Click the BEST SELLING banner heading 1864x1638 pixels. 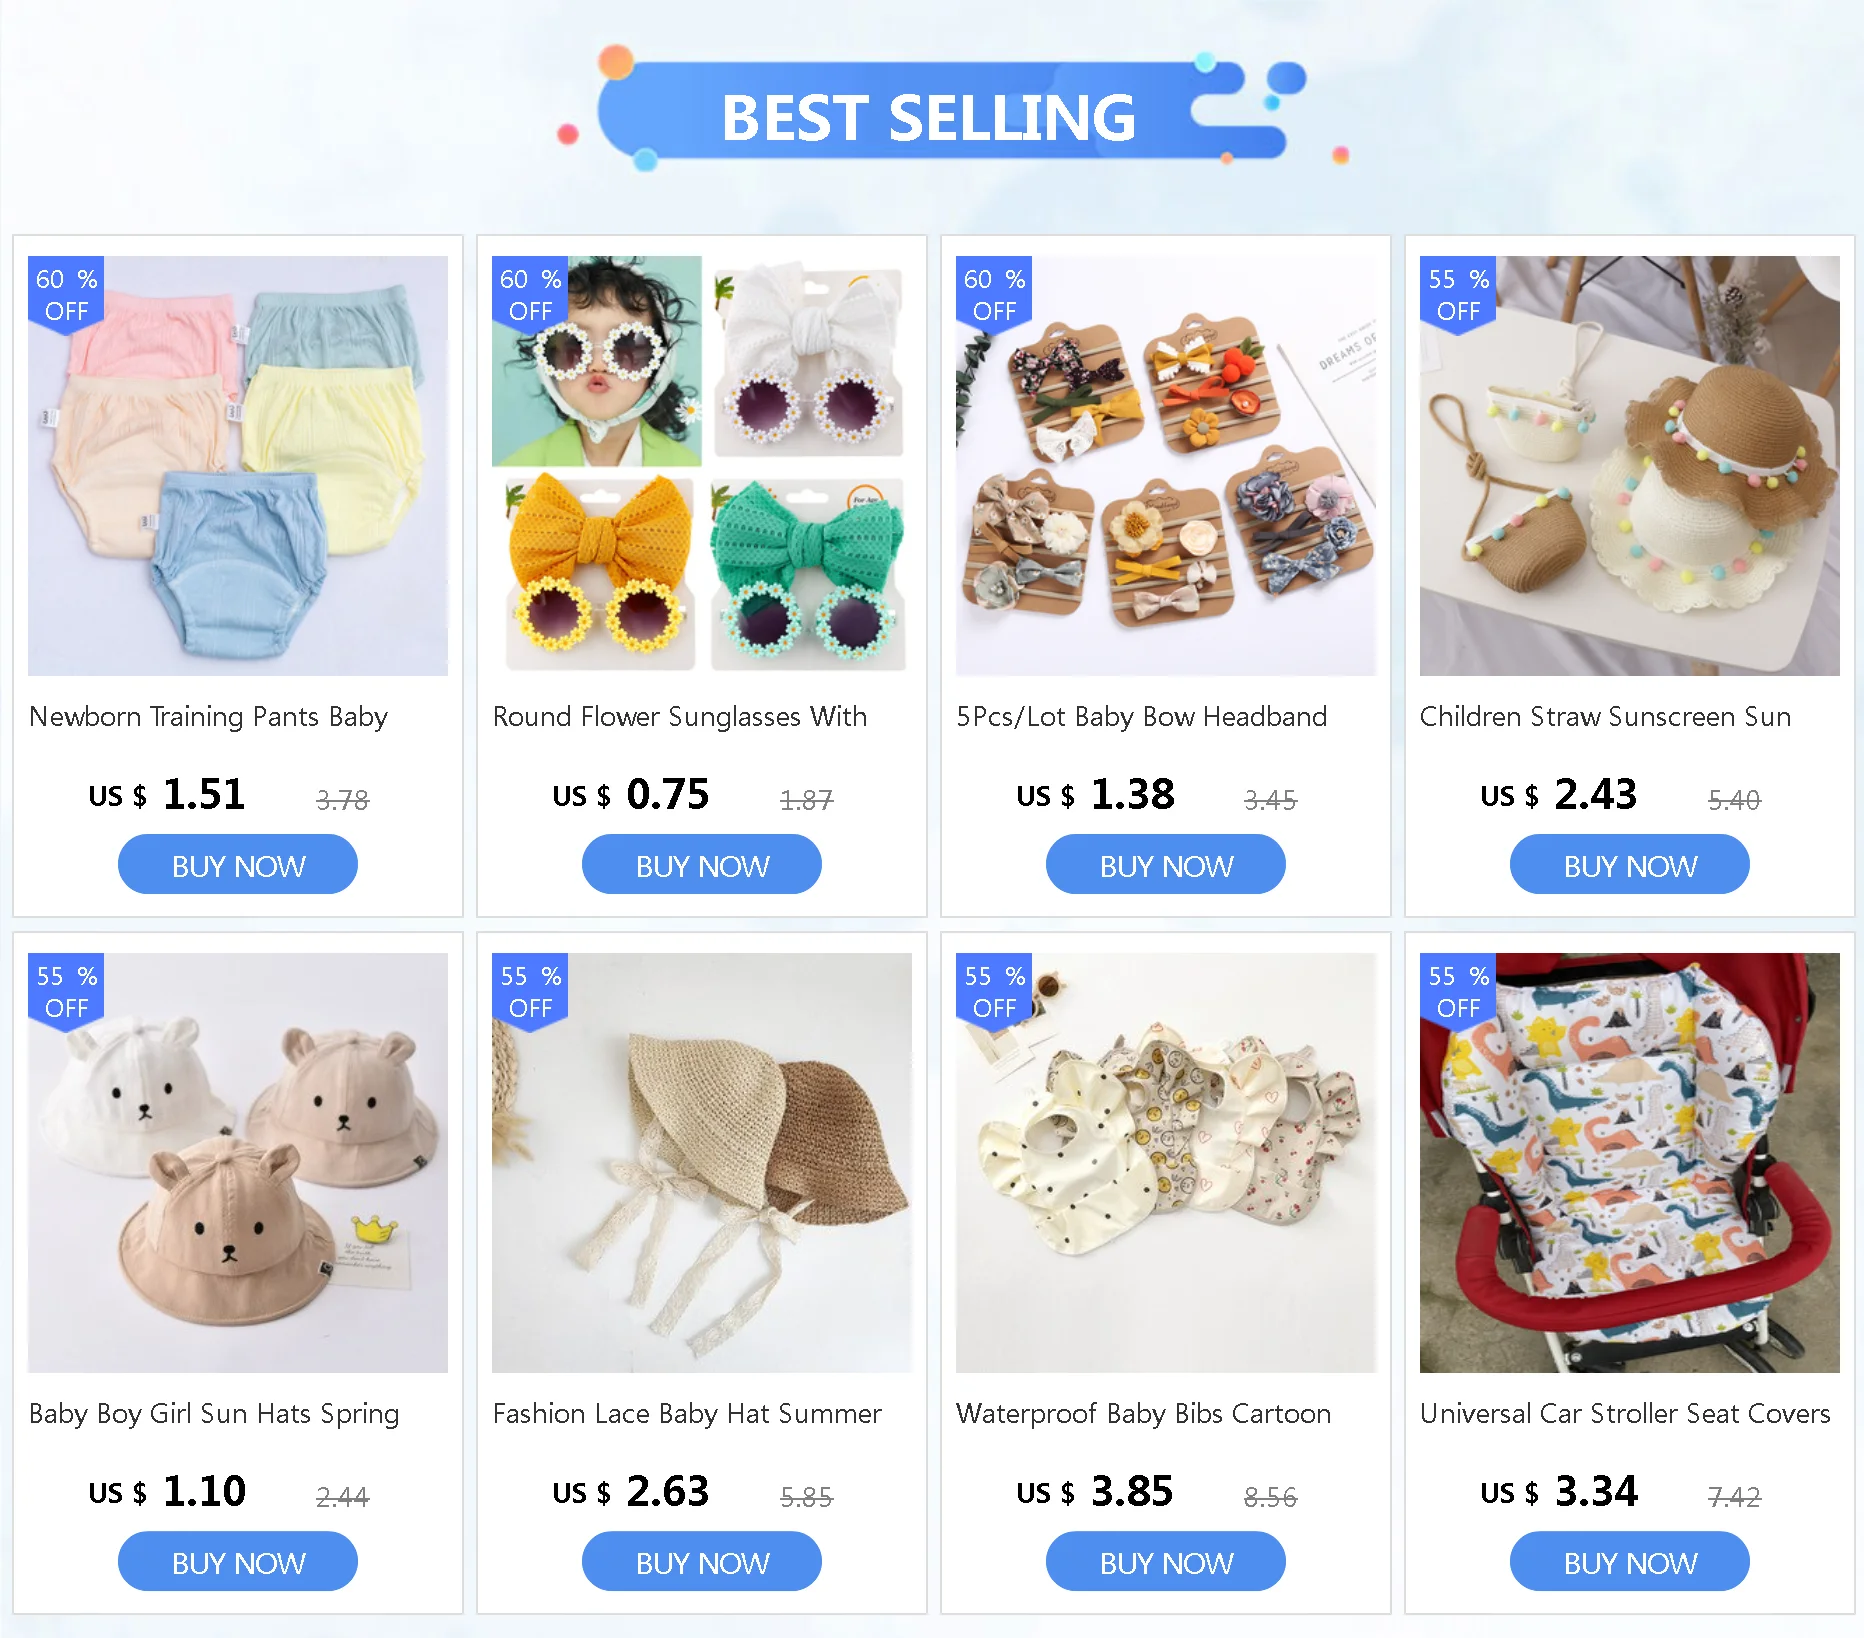click(x=928, y=118)
